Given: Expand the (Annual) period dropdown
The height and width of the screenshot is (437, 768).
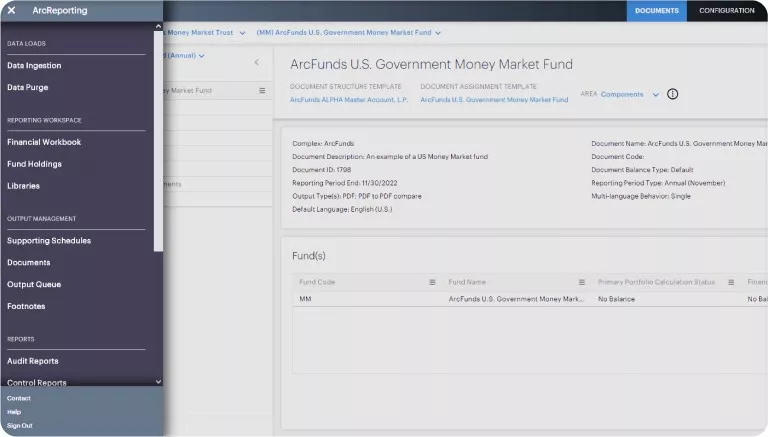Looking at the screenshot, I should point(202,55).
